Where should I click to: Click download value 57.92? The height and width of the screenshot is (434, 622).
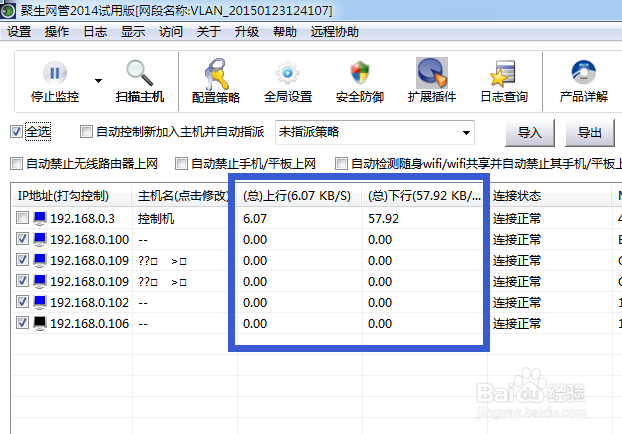click(x=383, y=219)
